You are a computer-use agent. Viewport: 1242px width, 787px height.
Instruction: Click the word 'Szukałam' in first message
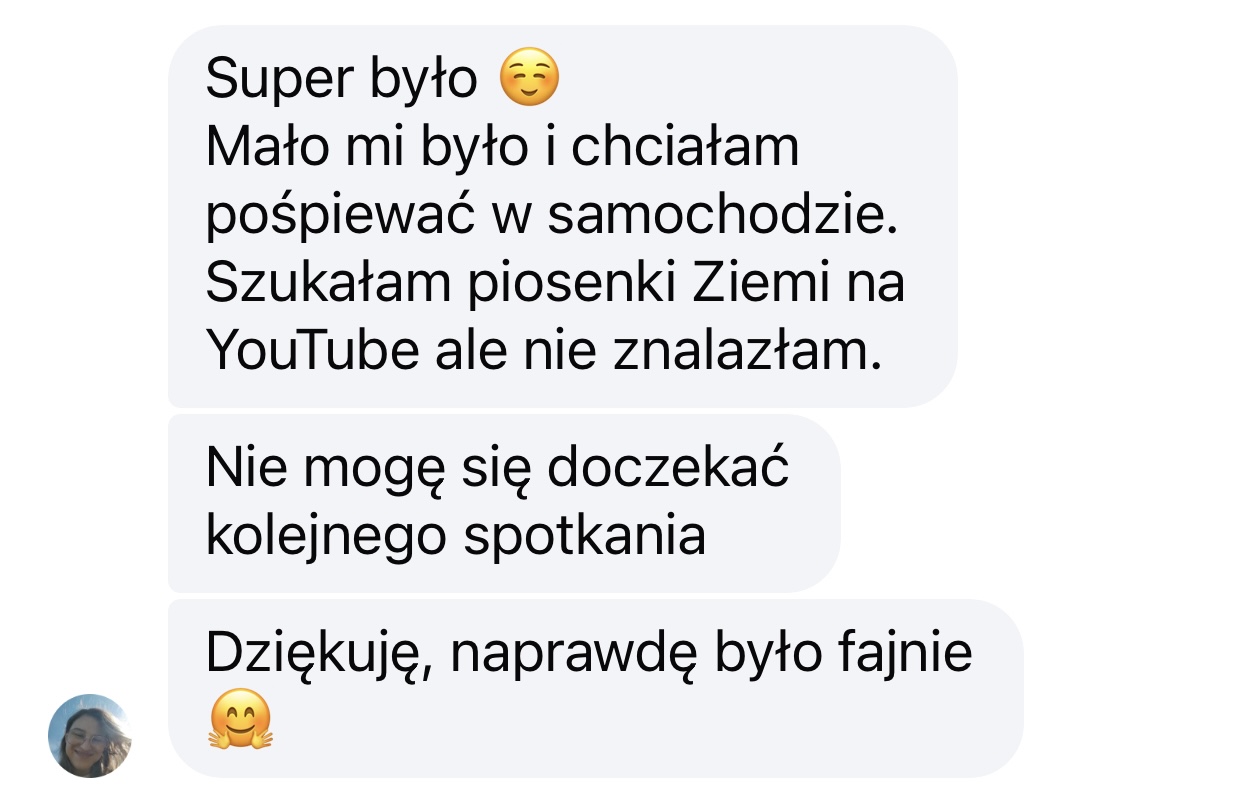click(x=328, y=285)
